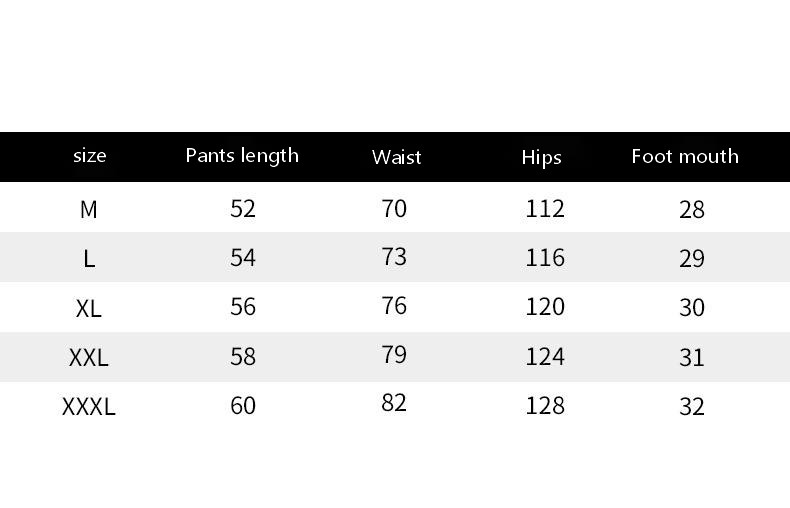This screenshot has width=790, height=508.
Task: Click pants length value 52
Action: point(243,209)
